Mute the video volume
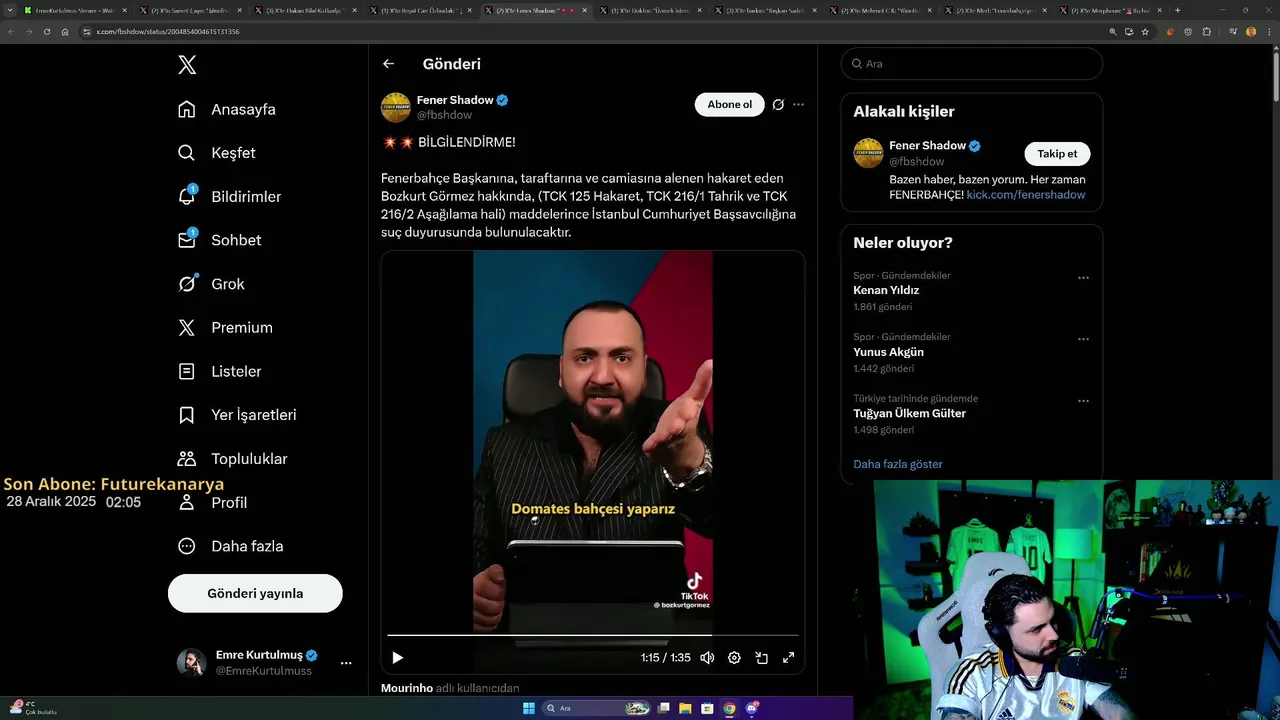Image resolution: width=1280 pixels, height=720 pixels. (707, 657)
